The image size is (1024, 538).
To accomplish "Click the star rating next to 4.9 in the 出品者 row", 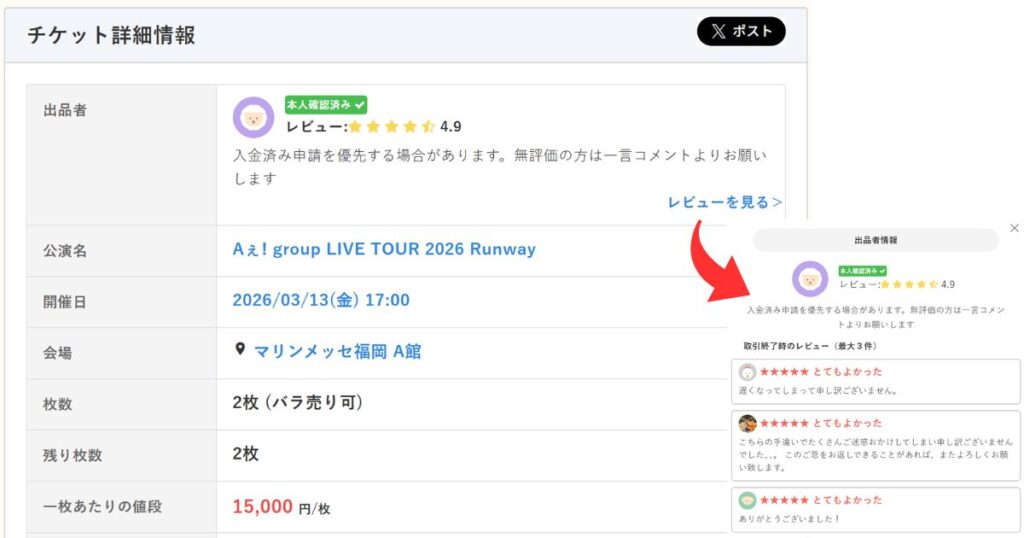I will click(x=391, y=127).
